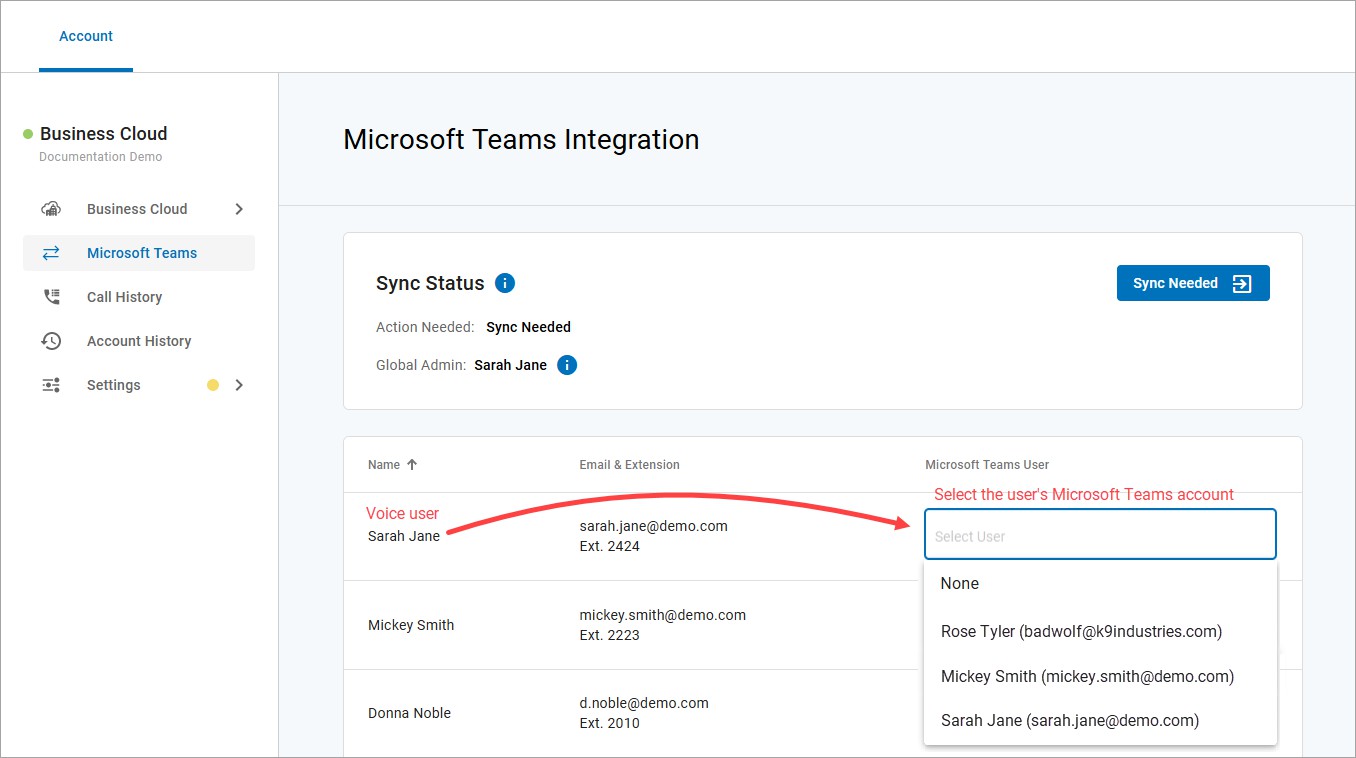Choose Sarah Jane from the dropdown list
Image resolution: width=1356 pixels, height=758 pixels.
1100,721
